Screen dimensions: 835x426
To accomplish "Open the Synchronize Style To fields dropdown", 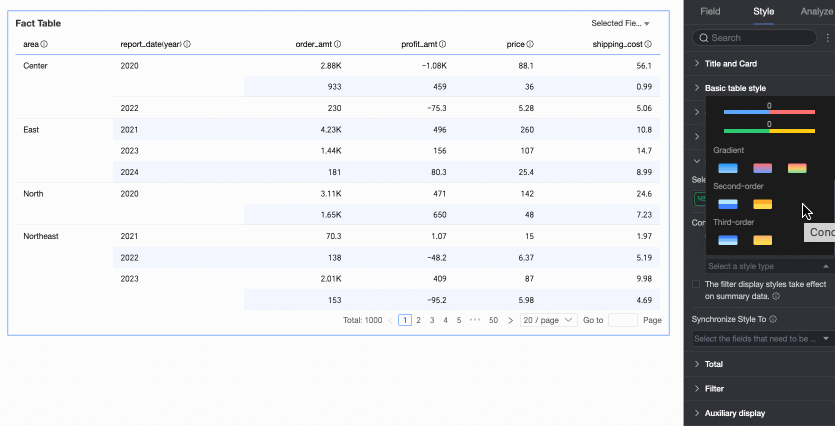I will coord(763,339).
